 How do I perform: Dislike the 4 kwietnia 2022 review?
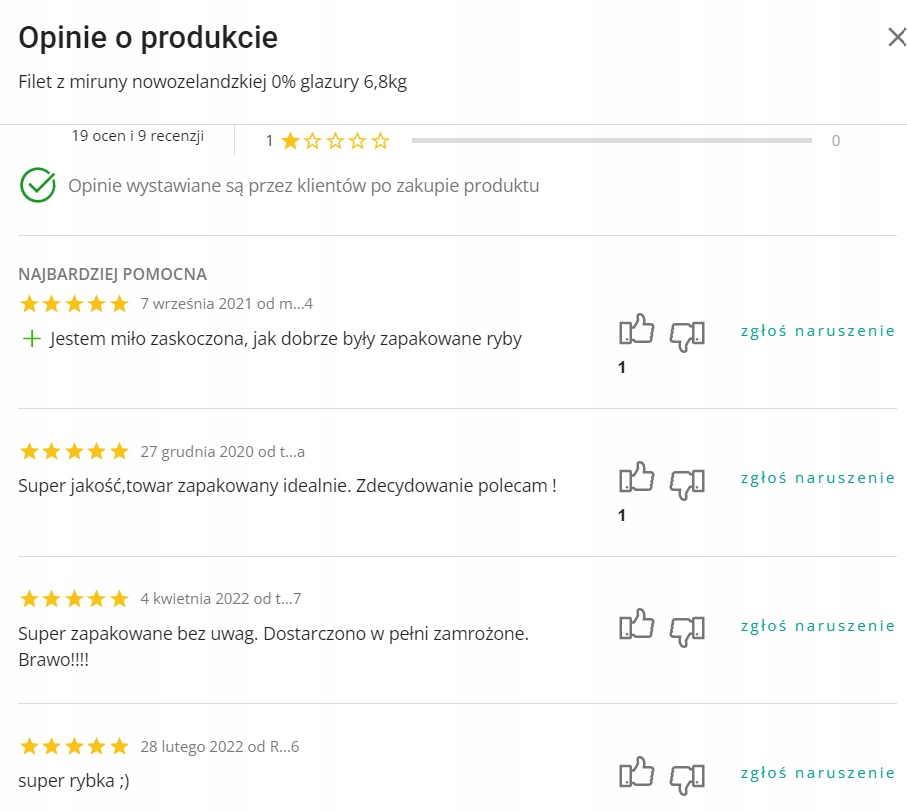pyautogui.click(x=687, y=629)
